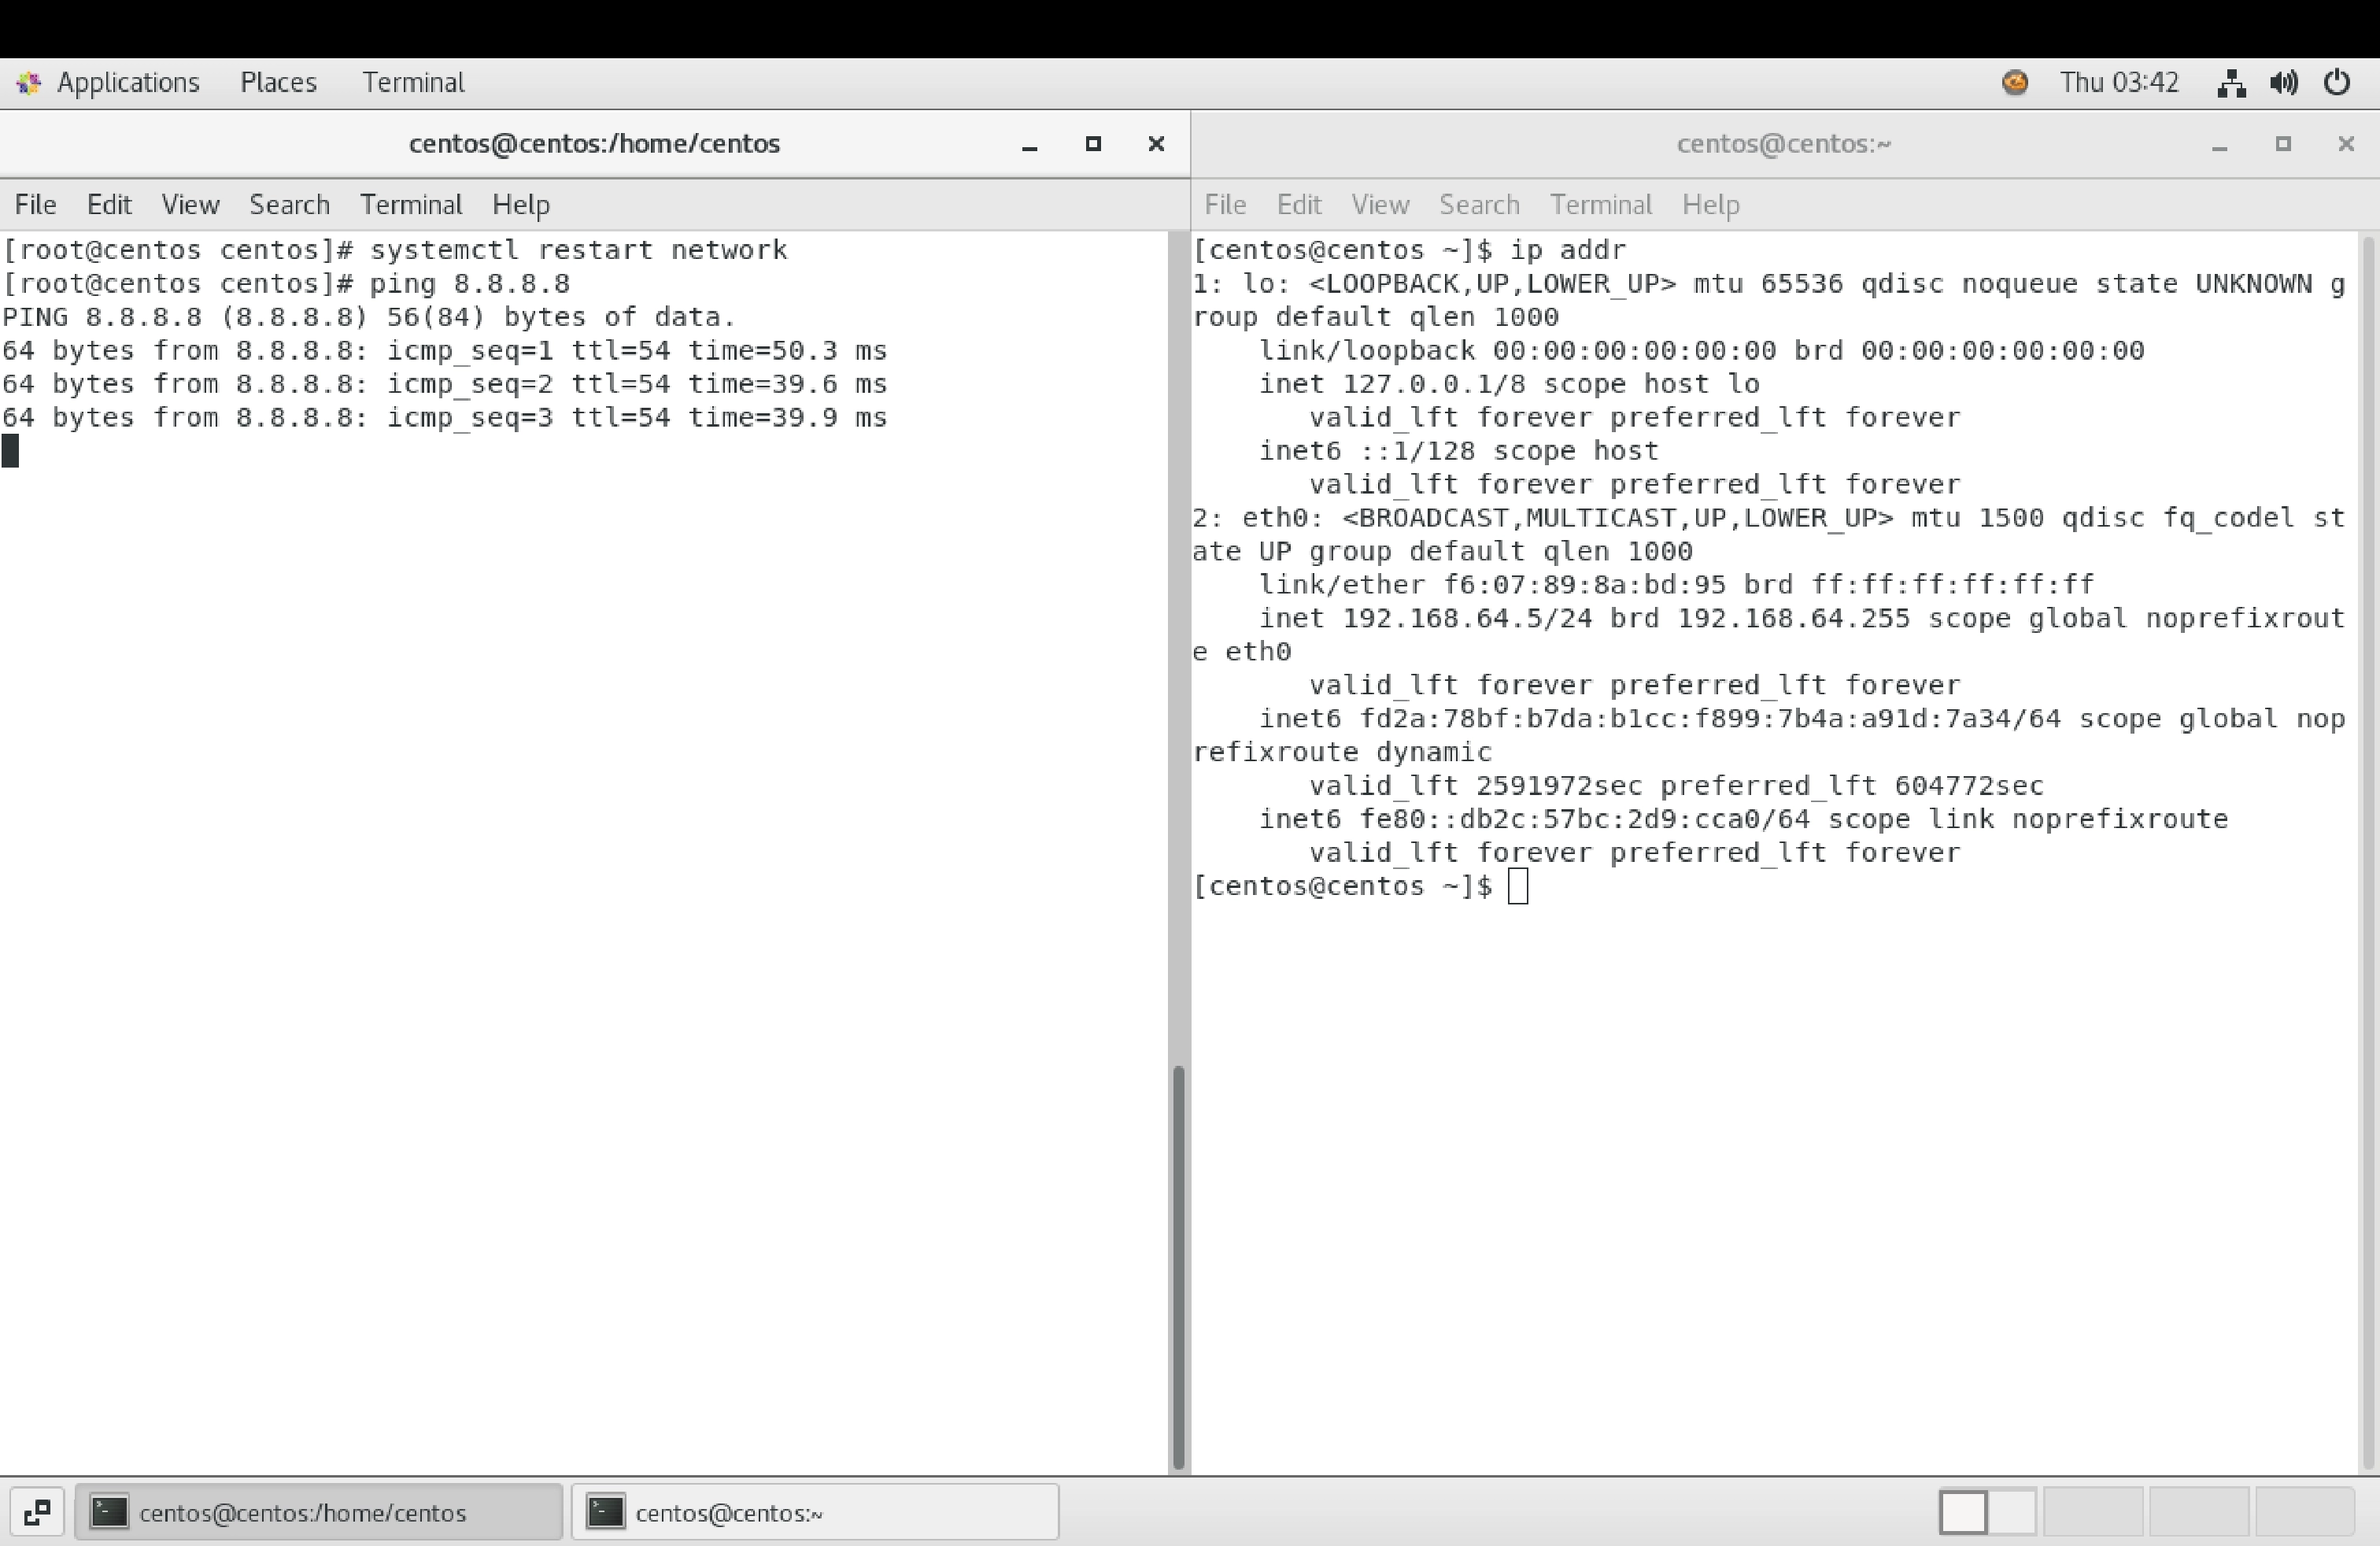Minimize the right centos@centos:~ window
This screenshot has width=2380, height=1546.
point(2219,145)
